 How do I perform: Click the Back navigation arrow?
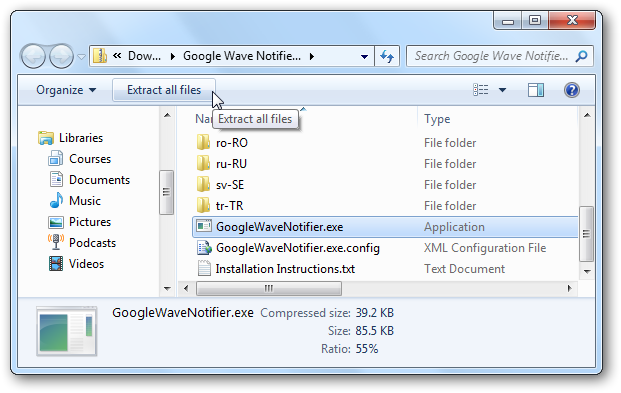(33, 56)
